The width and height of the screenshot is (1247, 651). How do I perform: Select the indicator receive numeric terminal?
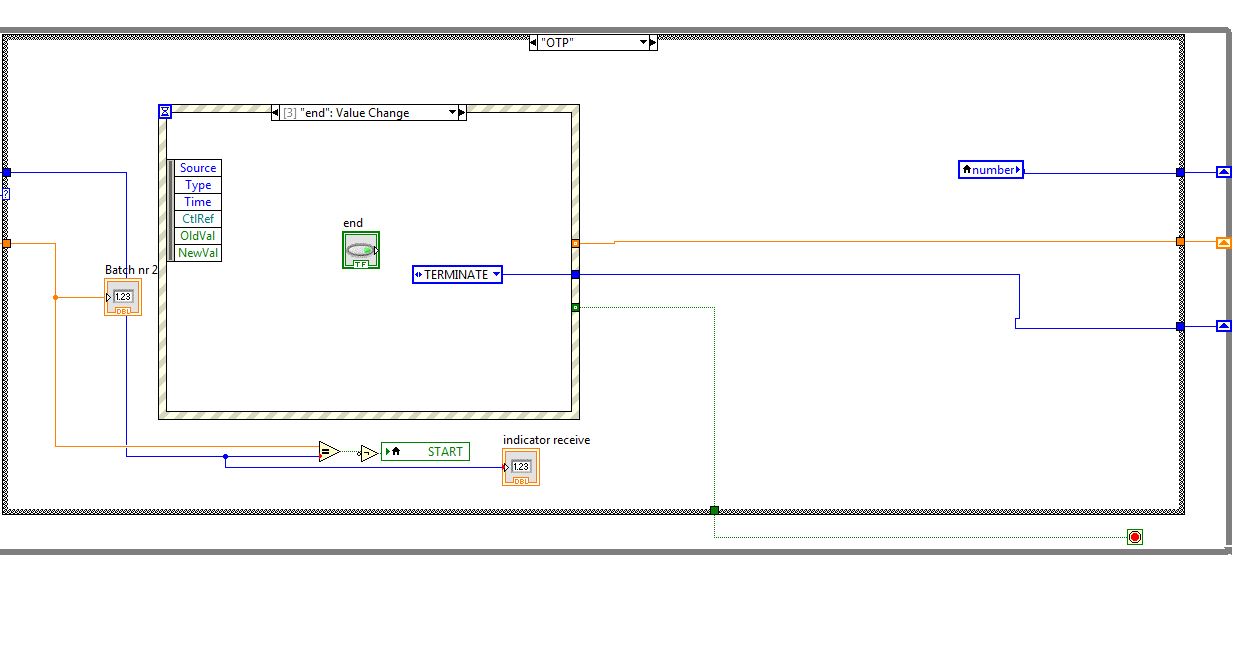click(x=520, y=467)
